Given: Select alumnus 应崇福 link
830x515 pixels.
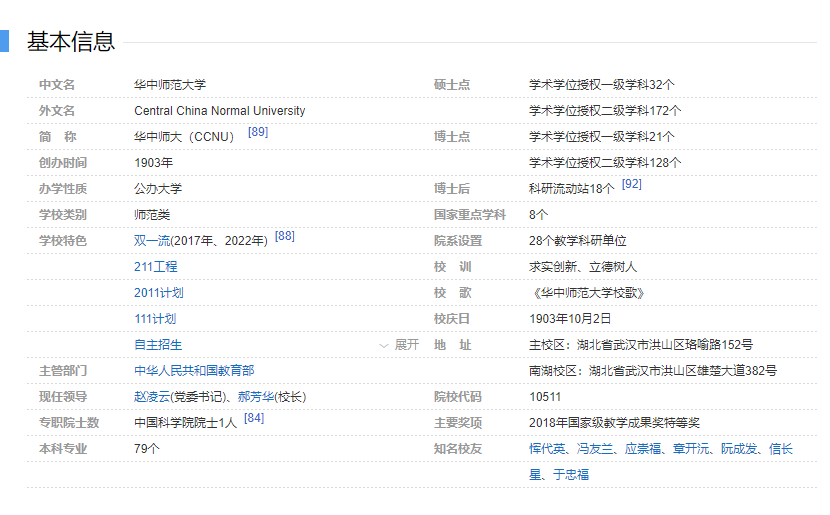Looking at the screenshot, I should pos(643,449).
